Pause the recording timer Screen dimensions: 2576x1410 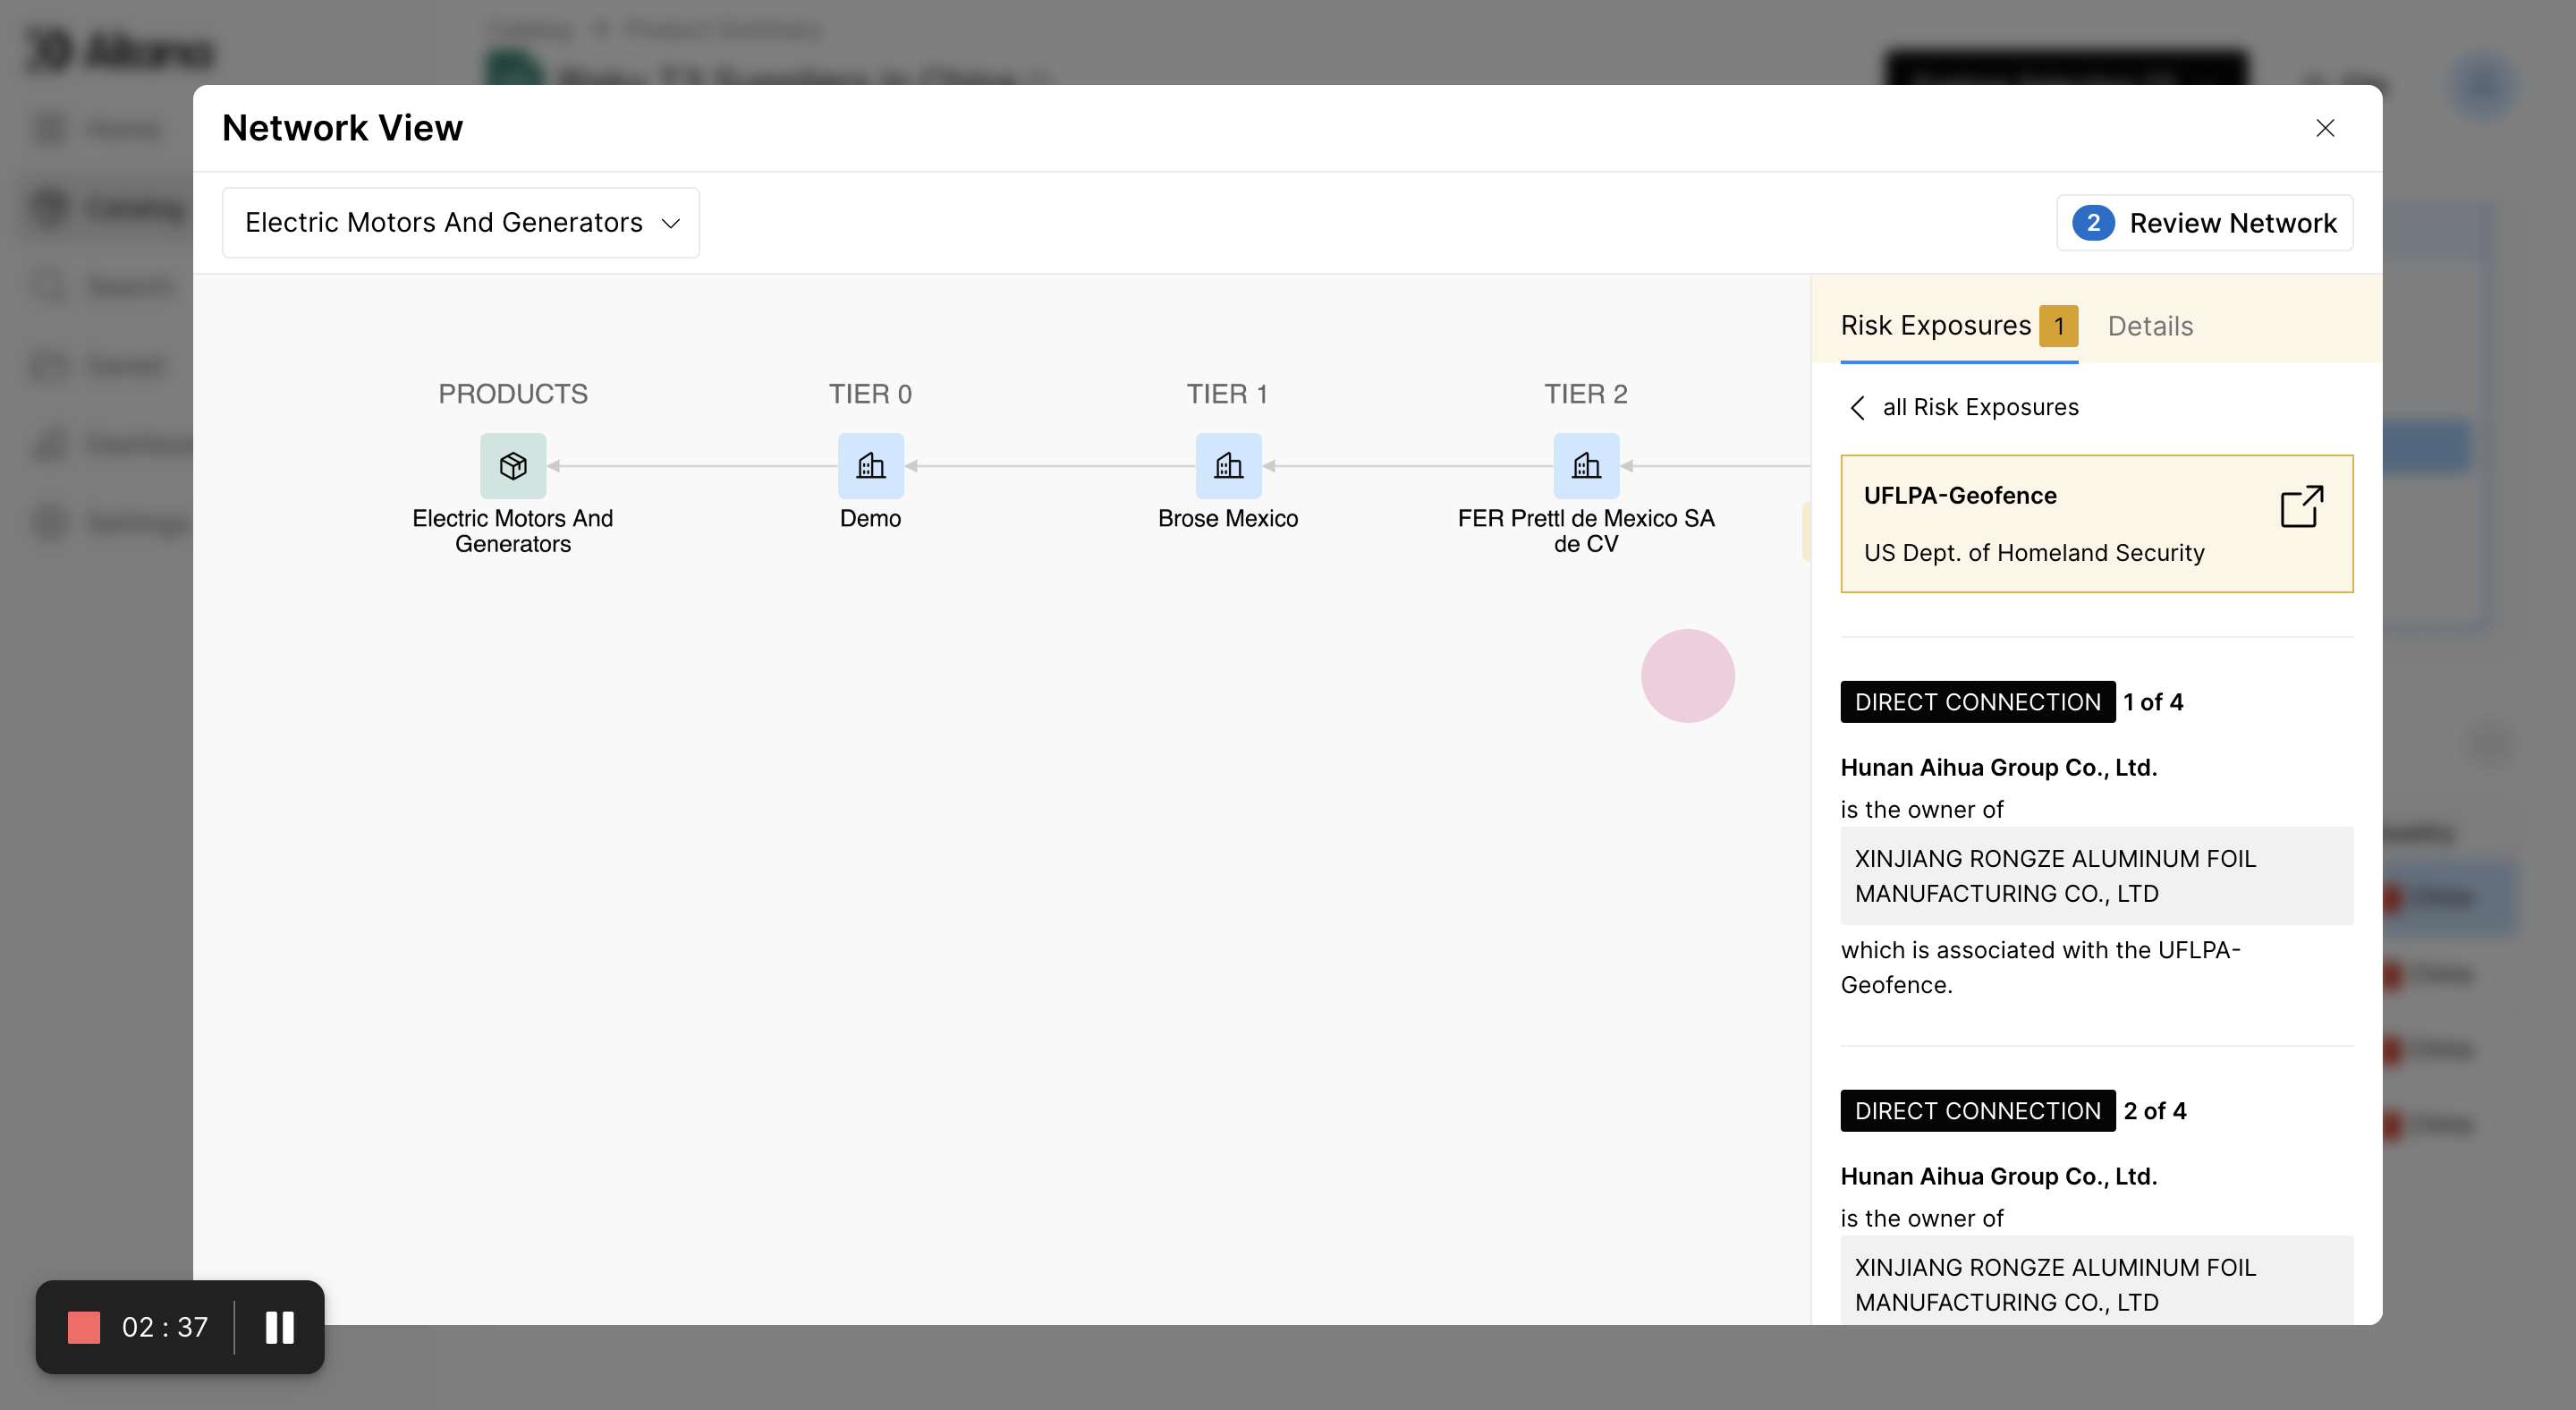tap(280, 1327)
